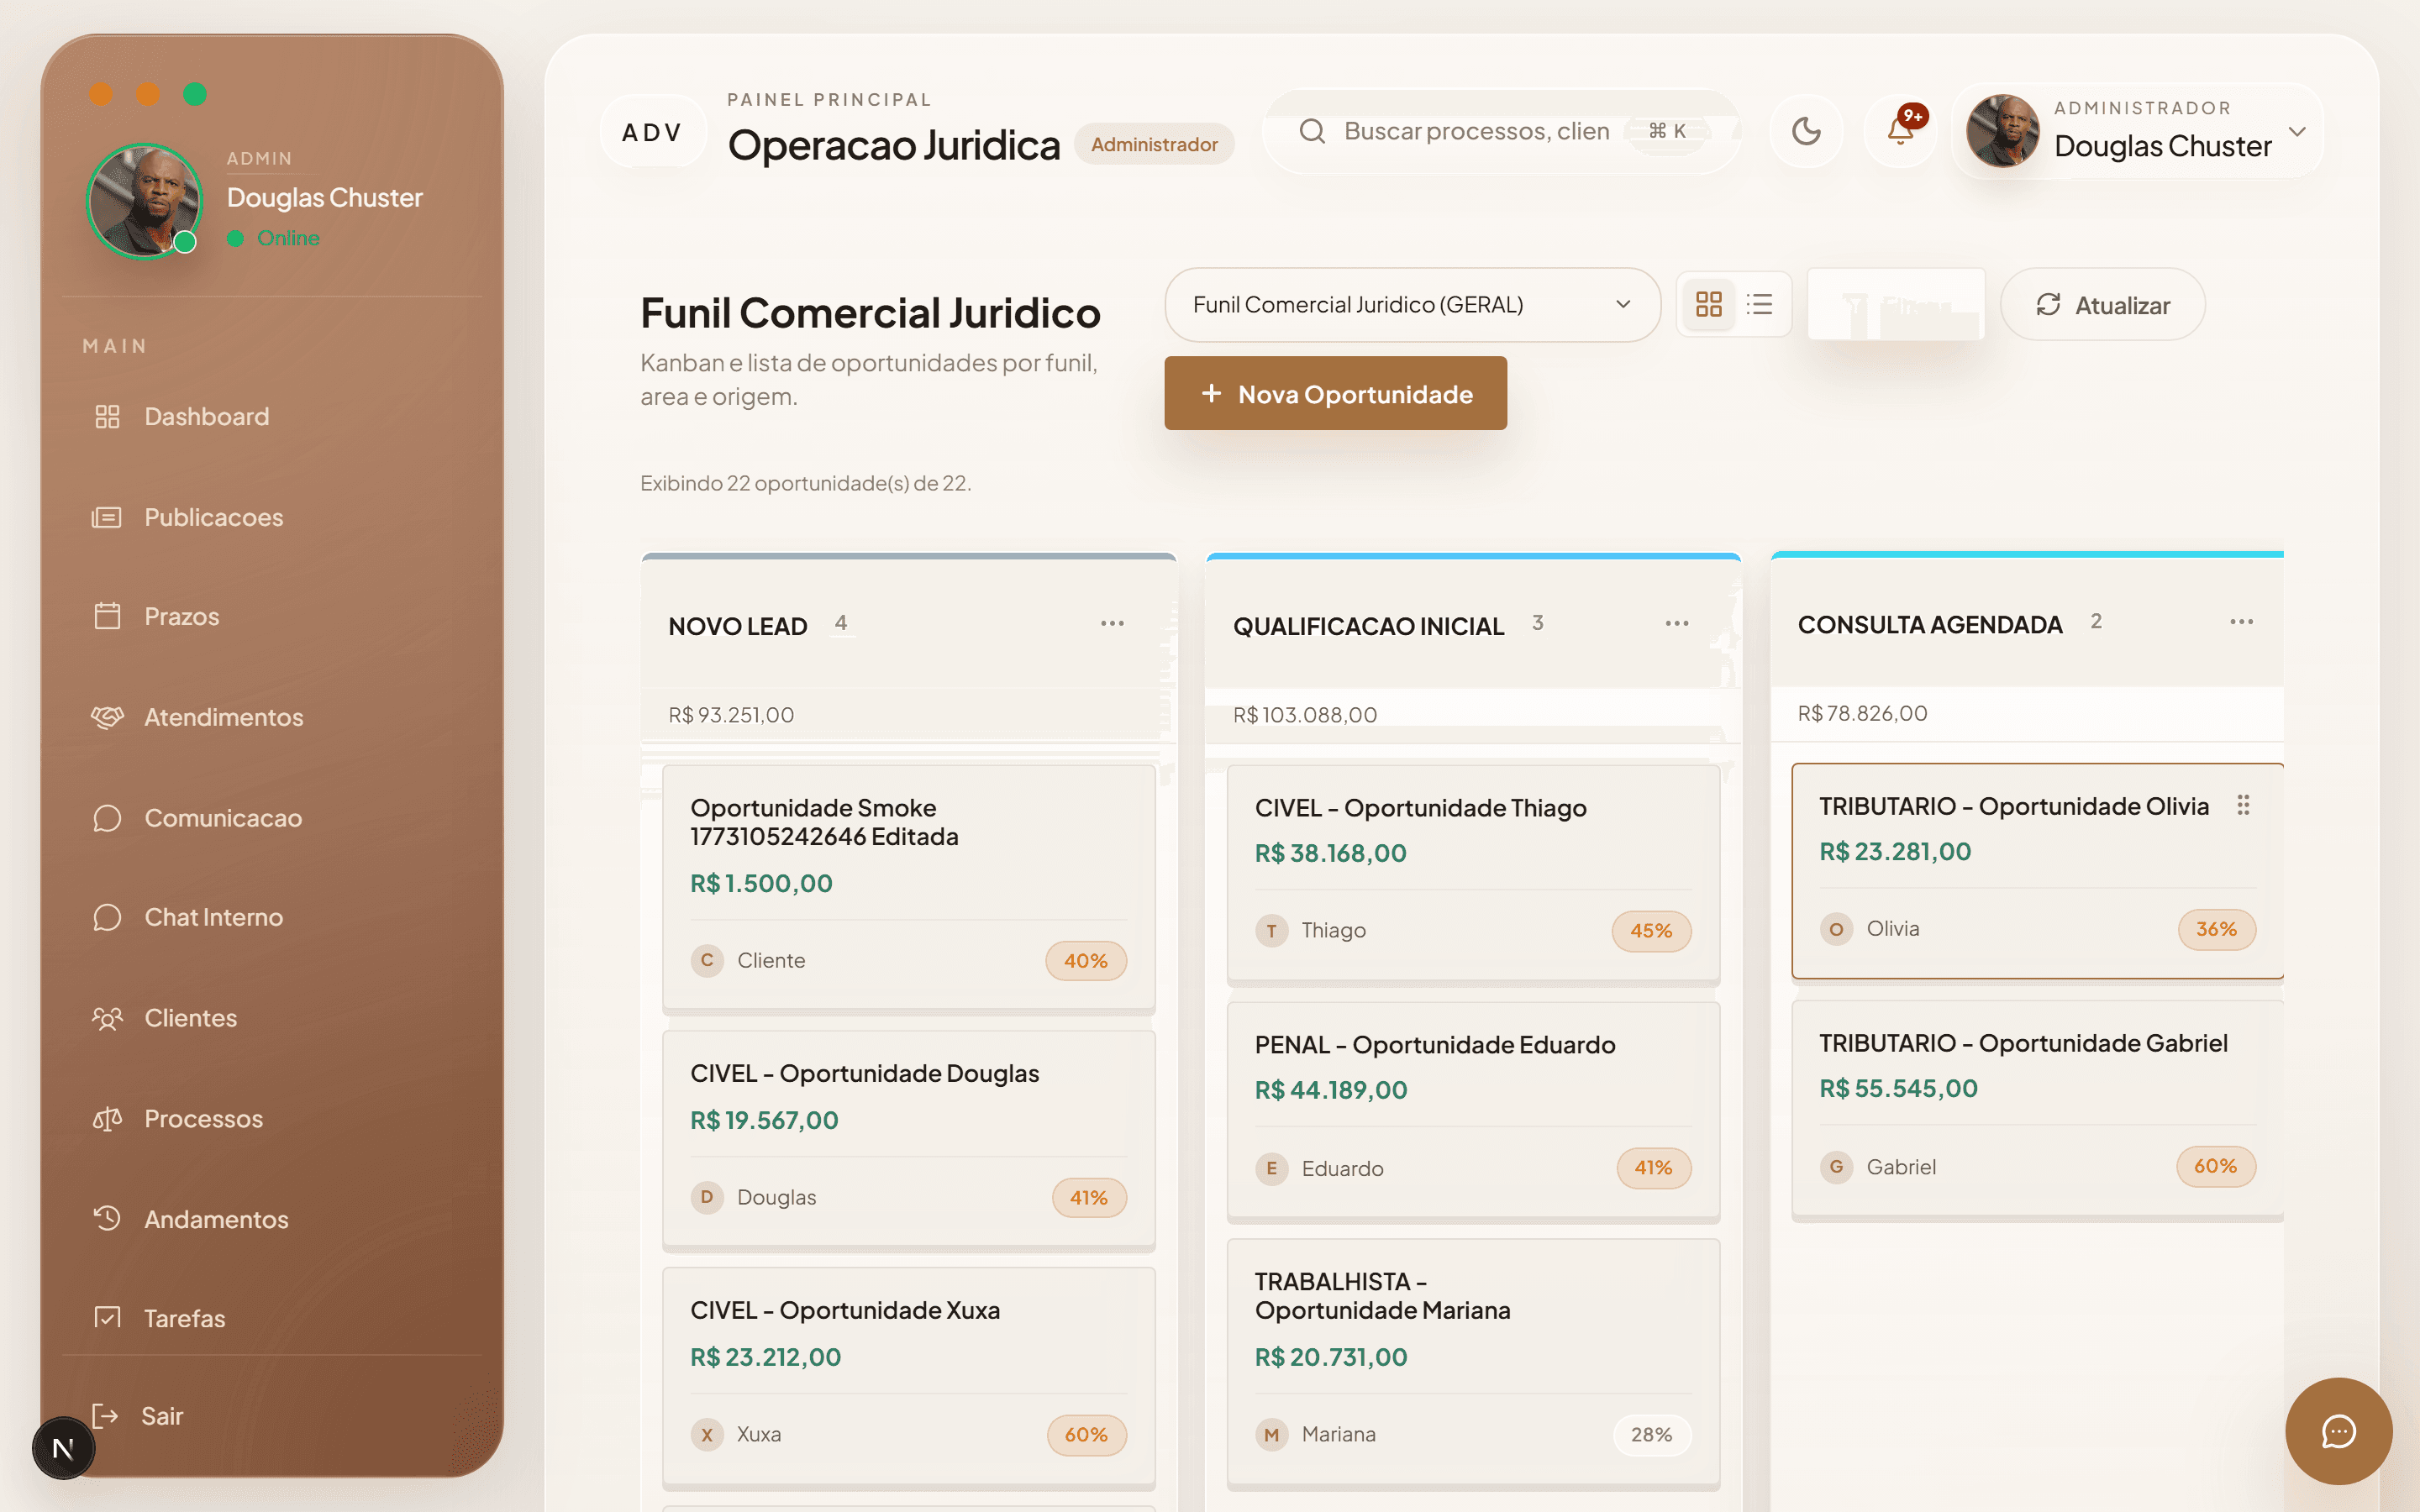Switch to list view layout
The width and height of the screenshot is (2420, 1512).
point(1760,304)
